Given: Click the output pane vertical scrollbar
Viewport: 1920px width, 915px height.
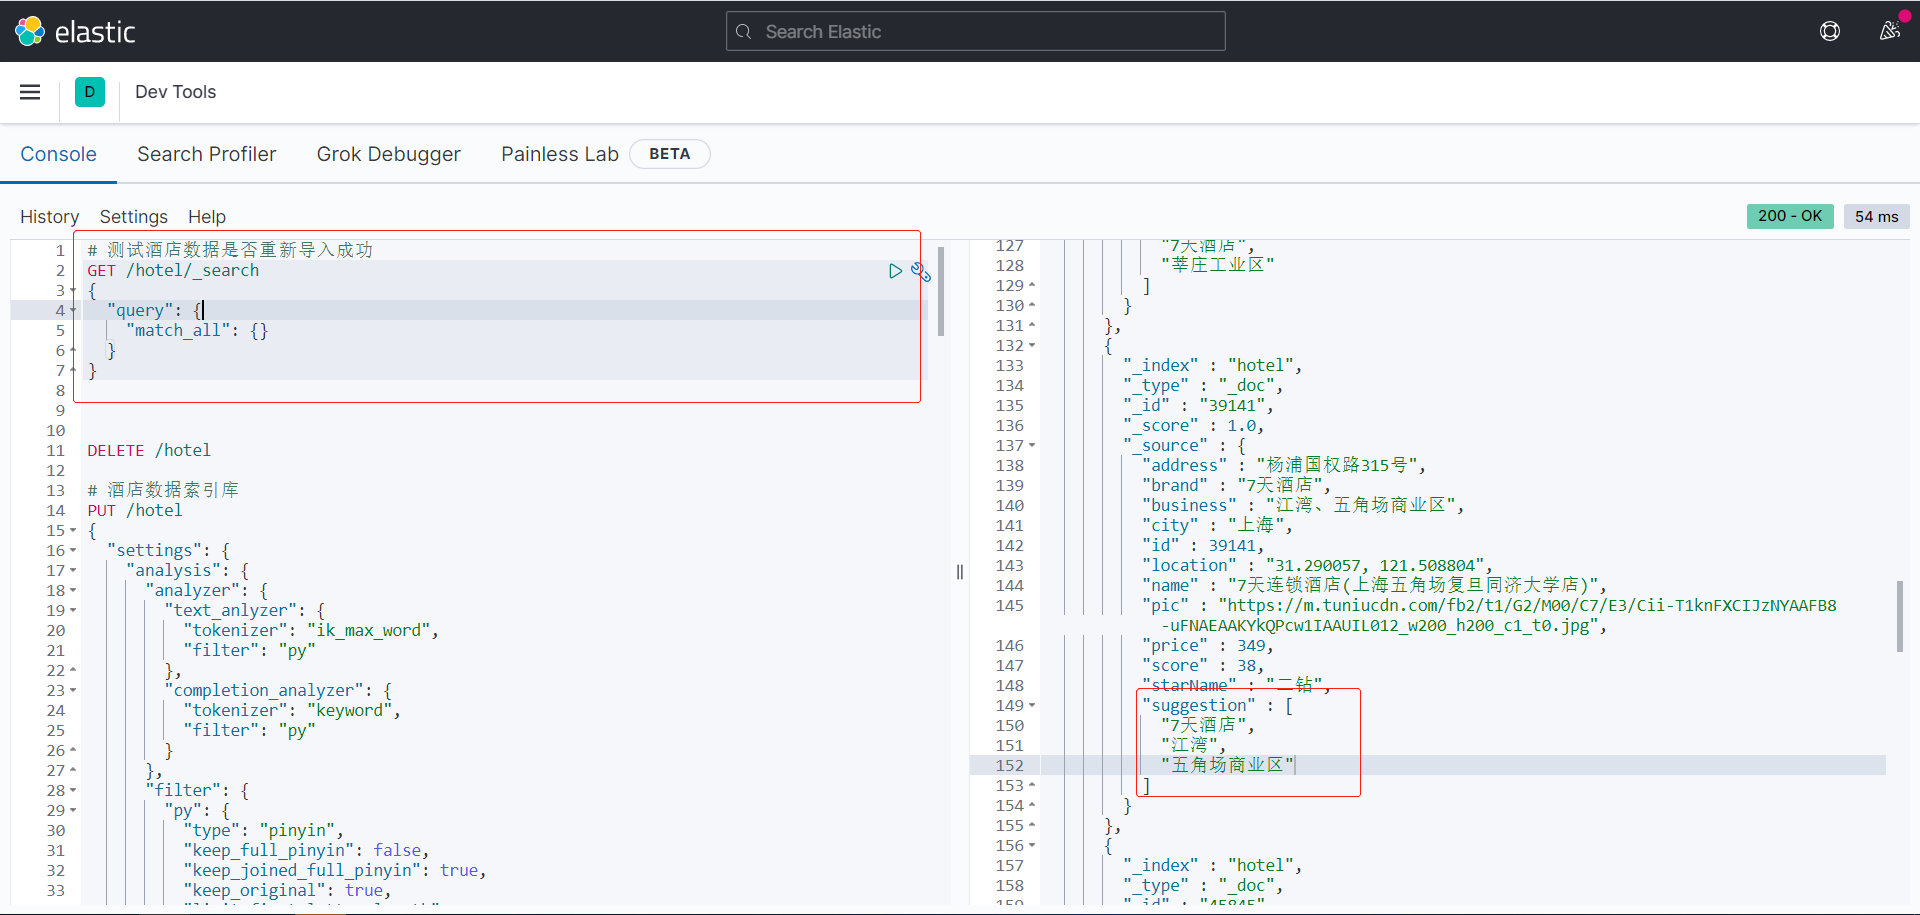Looking at the screenshot, I should click(1900, 616).
